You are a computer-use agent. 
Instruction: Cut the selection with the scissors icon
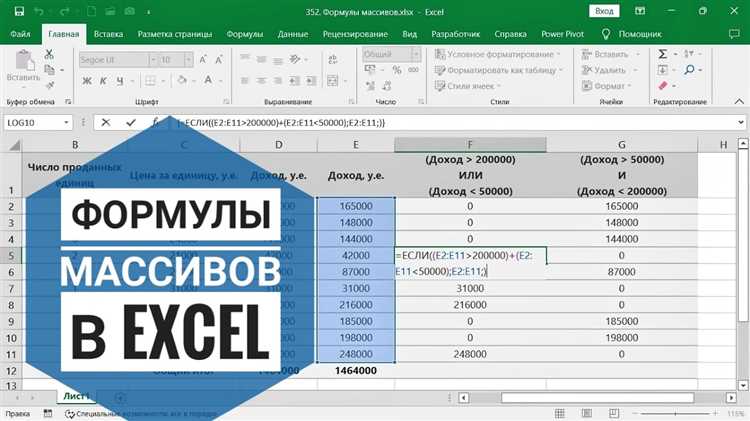tap(49, 54)
